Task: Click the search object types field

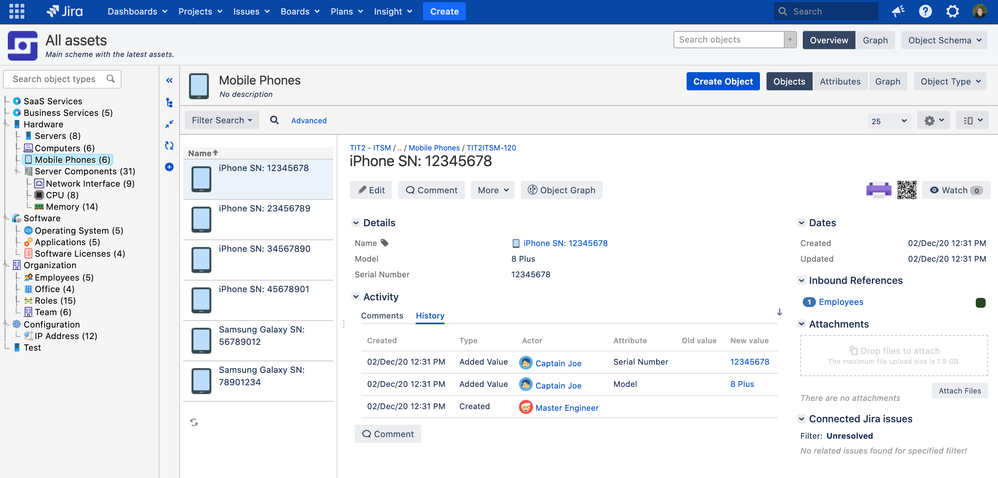Action: click(x=62, y=79)
